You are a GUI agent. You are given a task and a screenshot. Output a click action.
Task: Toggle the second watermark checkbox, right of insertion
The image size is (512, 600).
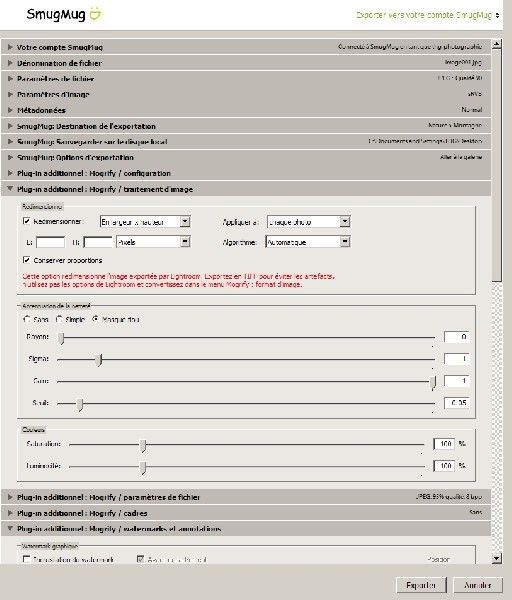140,559
